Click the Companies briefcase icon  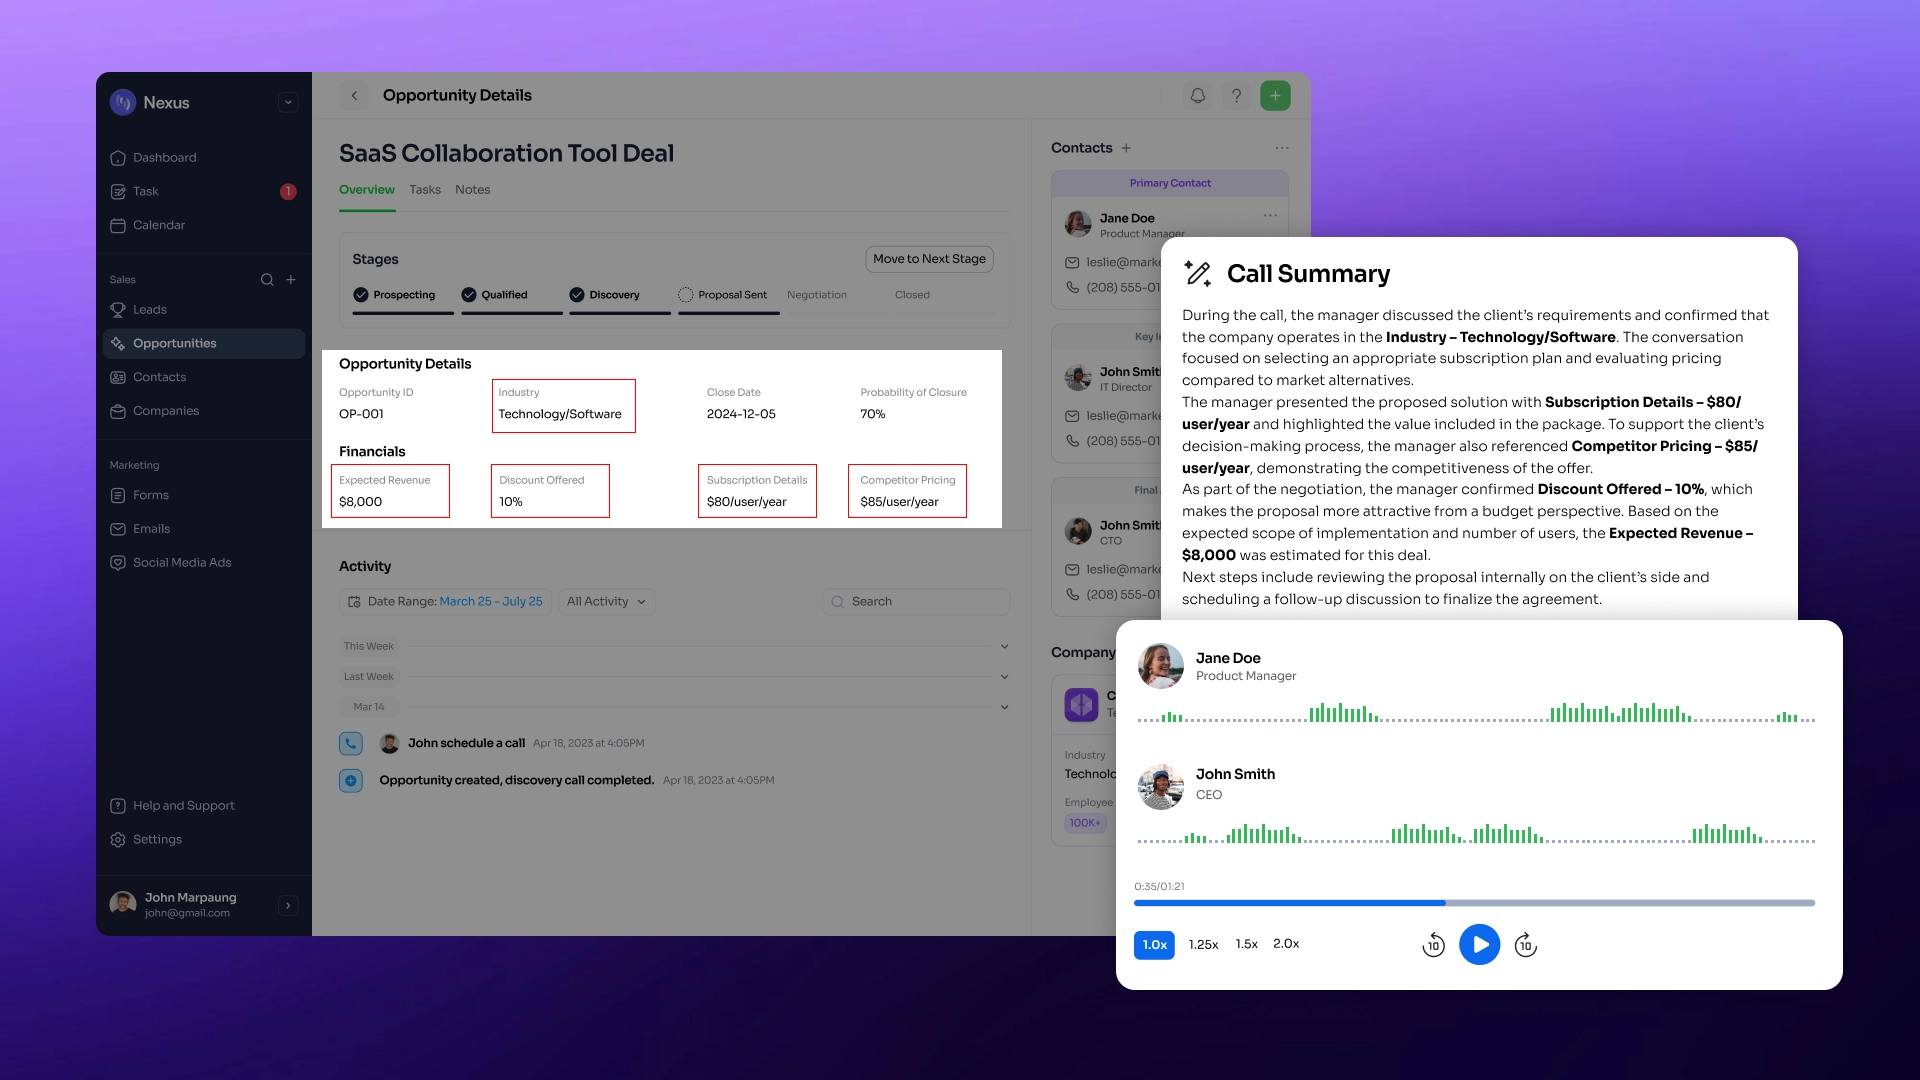(x=120, y=411)
